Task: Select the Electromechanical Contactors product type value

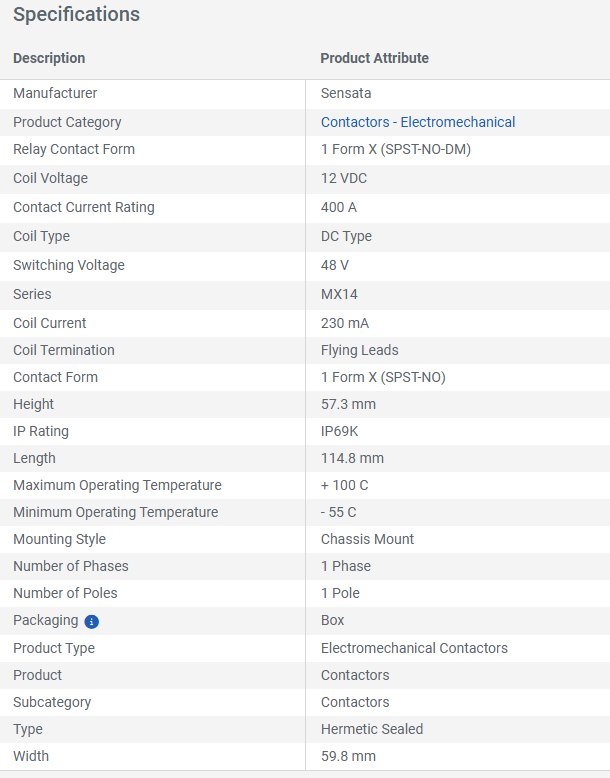Action: pos(414,648)
